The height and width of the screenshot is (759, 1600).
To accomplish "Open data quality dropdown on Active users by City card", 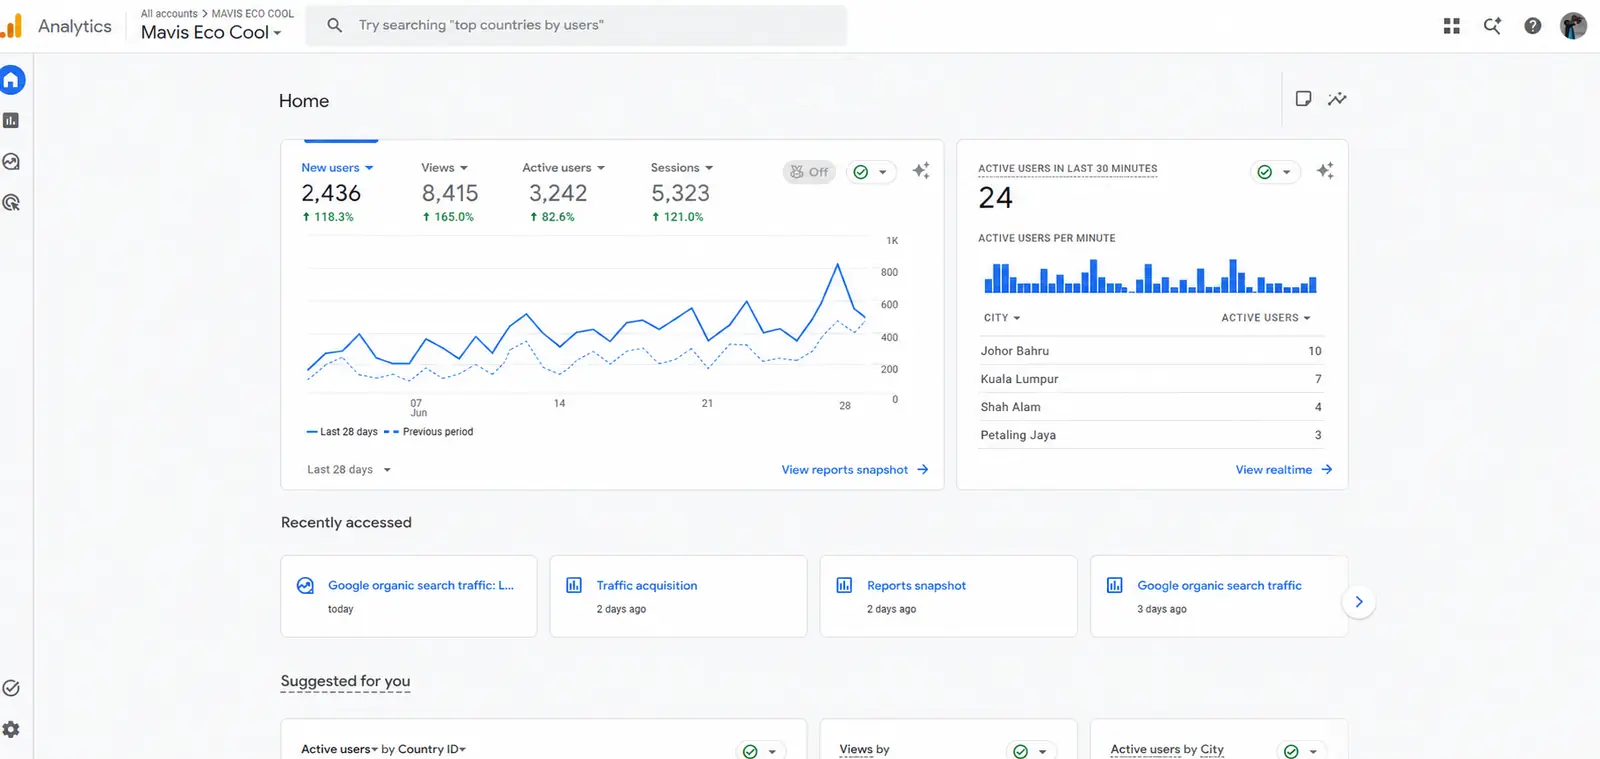I will pyautogui.click(x=1302, y=751).
